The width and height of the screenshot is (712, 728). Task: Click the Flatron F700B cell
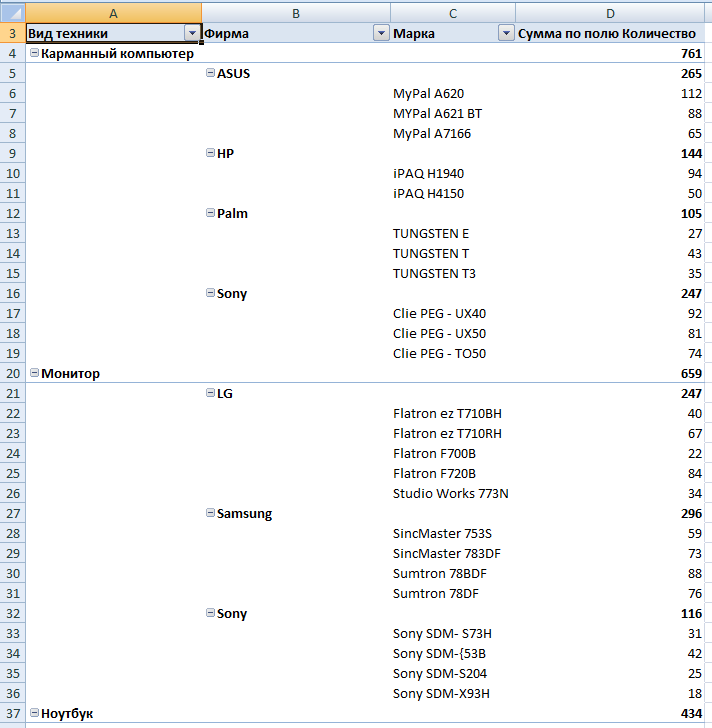pyautogui.click(x=453, y=453)
